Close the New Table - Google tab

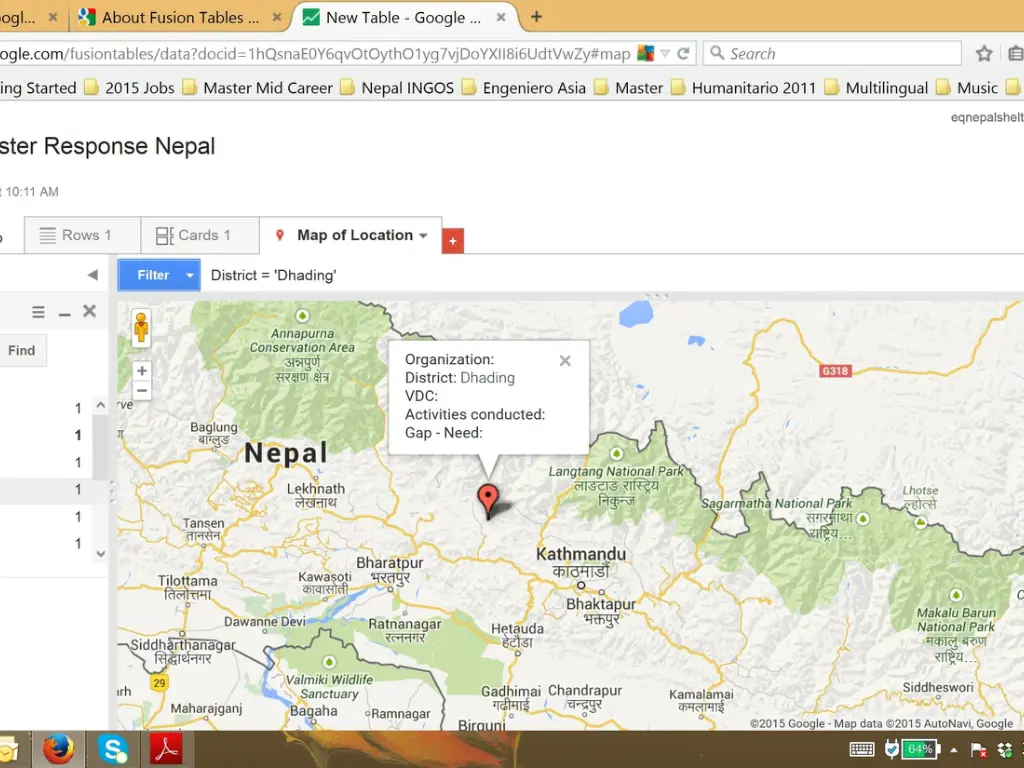click(501, 18)
